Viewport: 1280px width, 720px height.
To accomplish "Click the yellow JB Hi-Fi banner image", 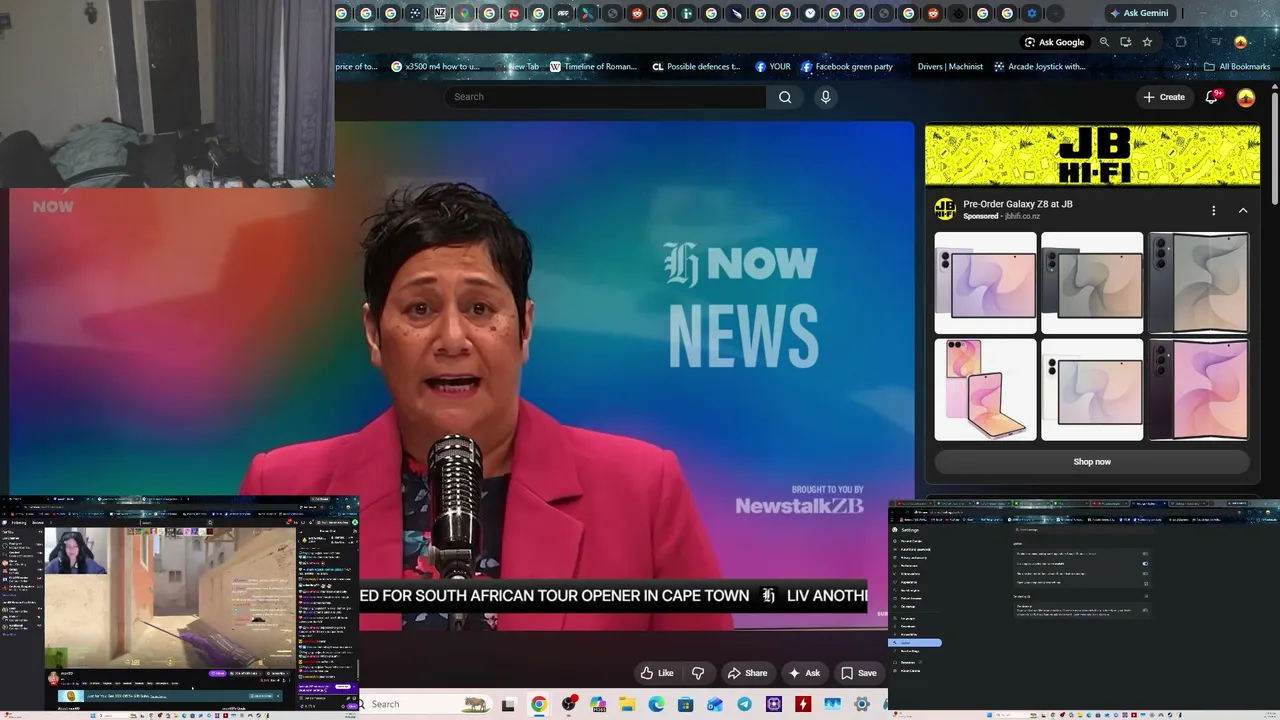I will point(1092,155).
